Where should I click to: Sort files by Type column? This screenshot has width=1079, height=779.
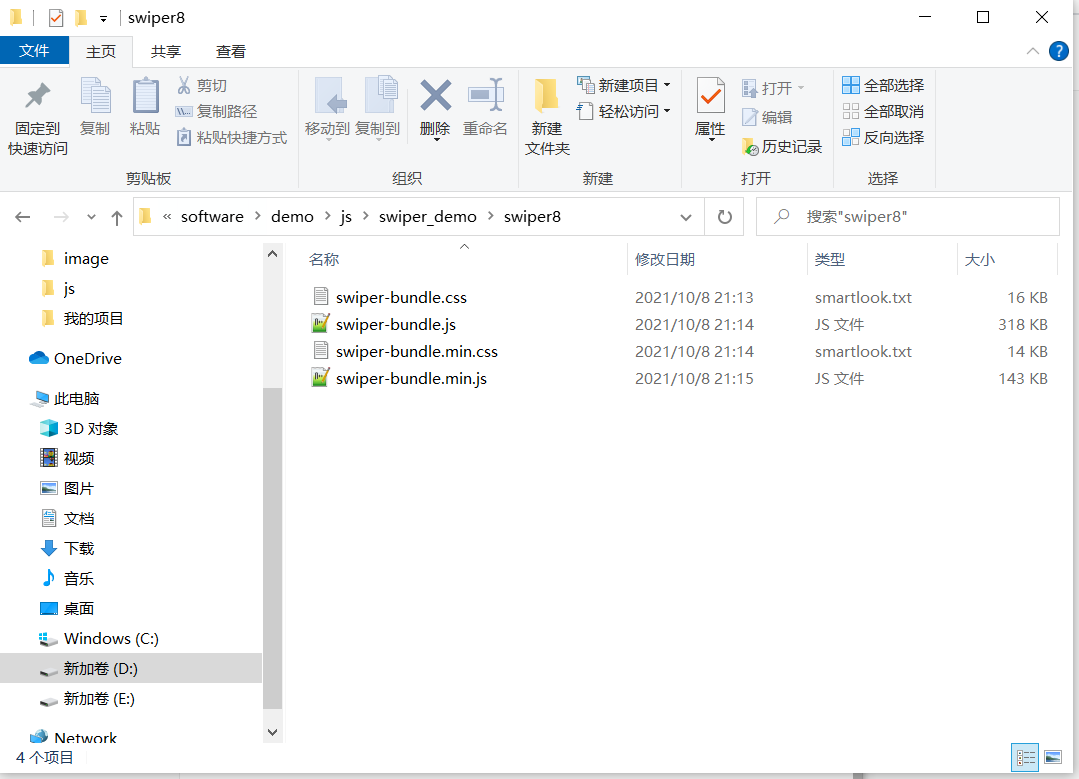pos(882,259)
